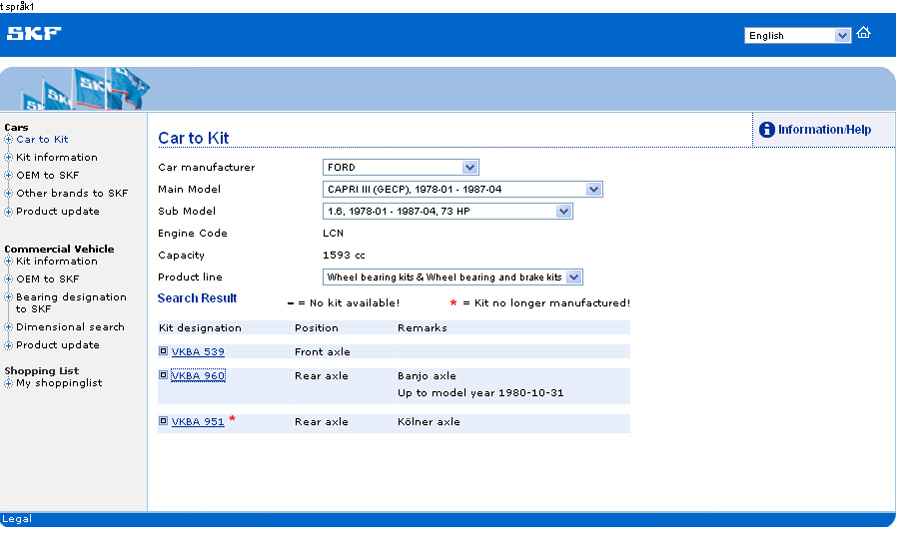Click the Car to Kit page heading
This screenshot has width=900, height=540.
click(x=193, y=138)
